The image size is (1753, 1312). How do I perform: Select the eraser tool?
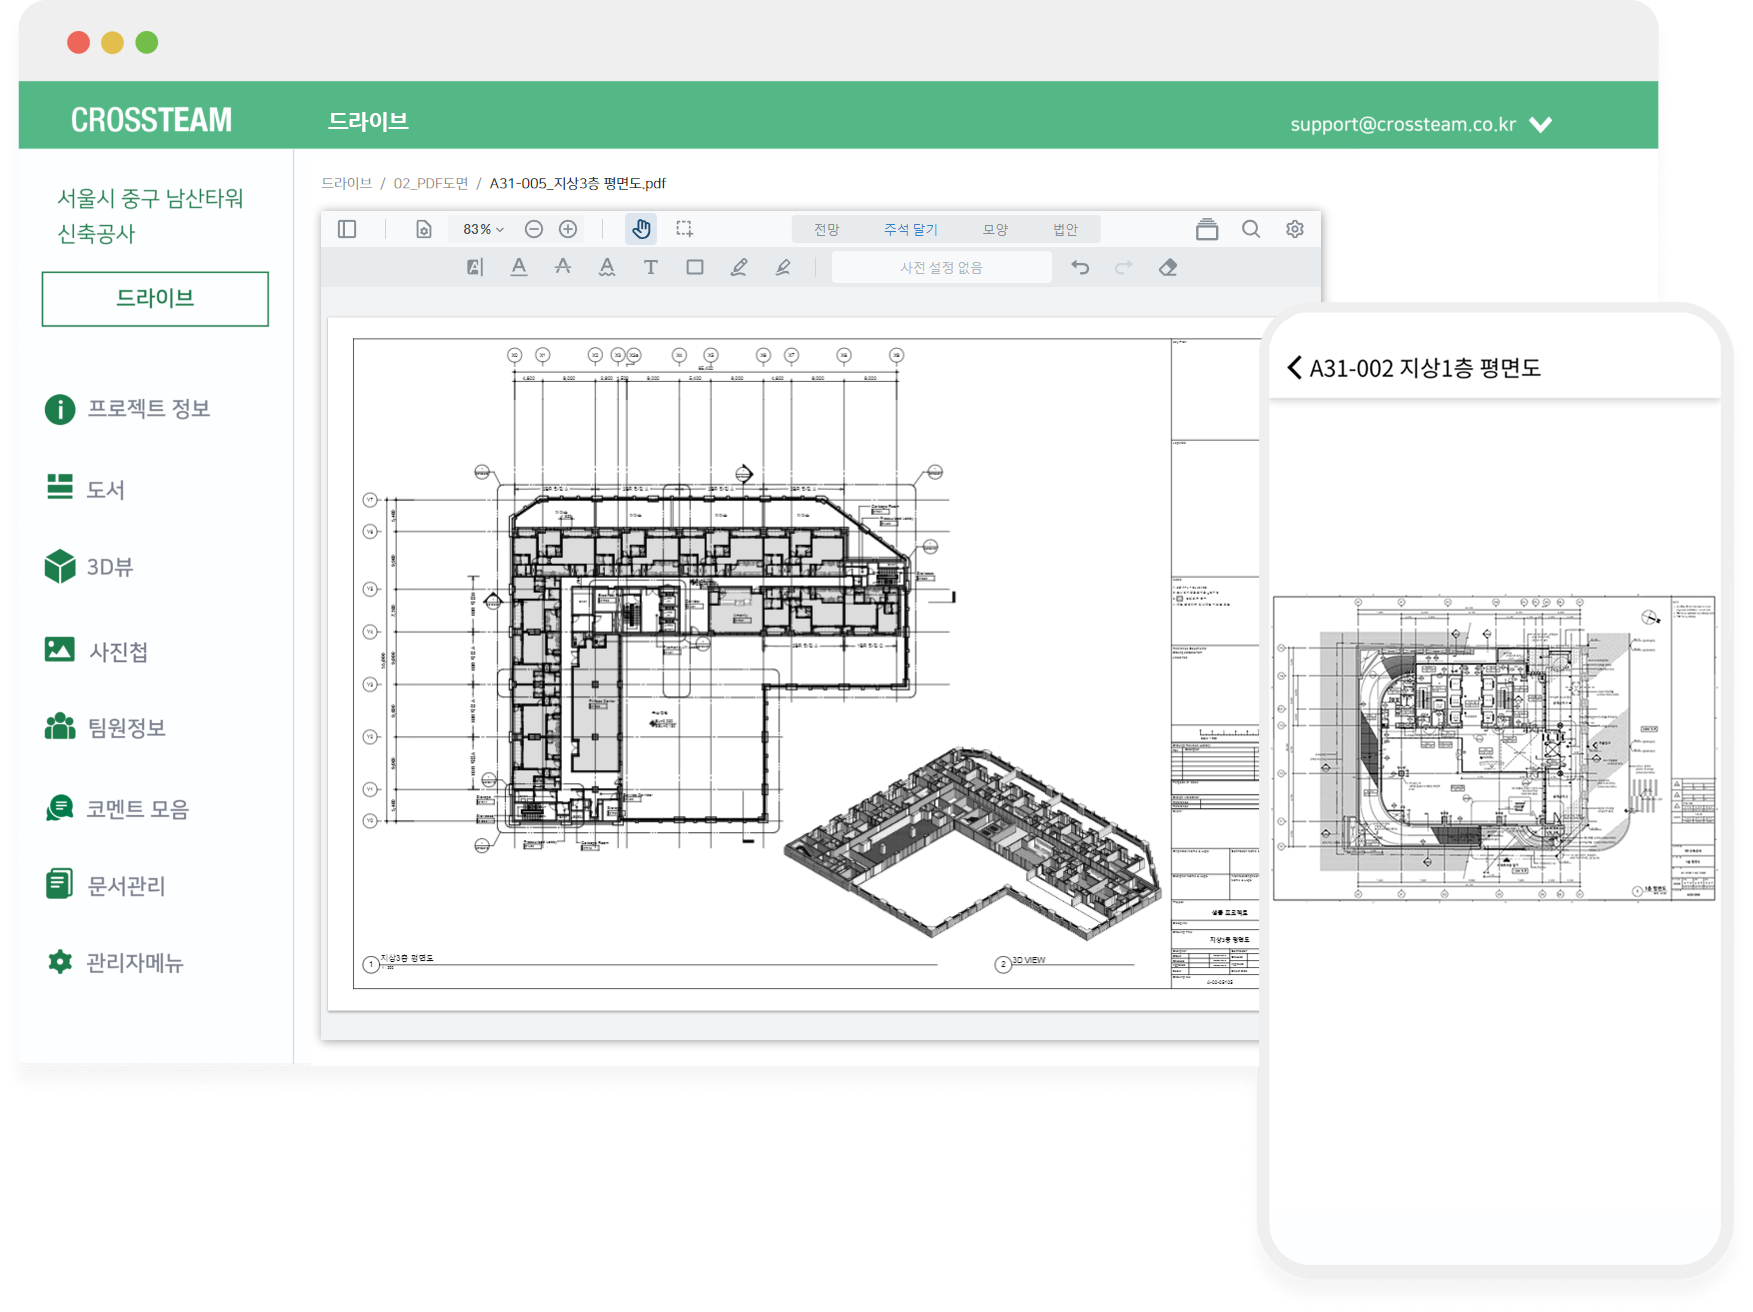pos(1168,267)
